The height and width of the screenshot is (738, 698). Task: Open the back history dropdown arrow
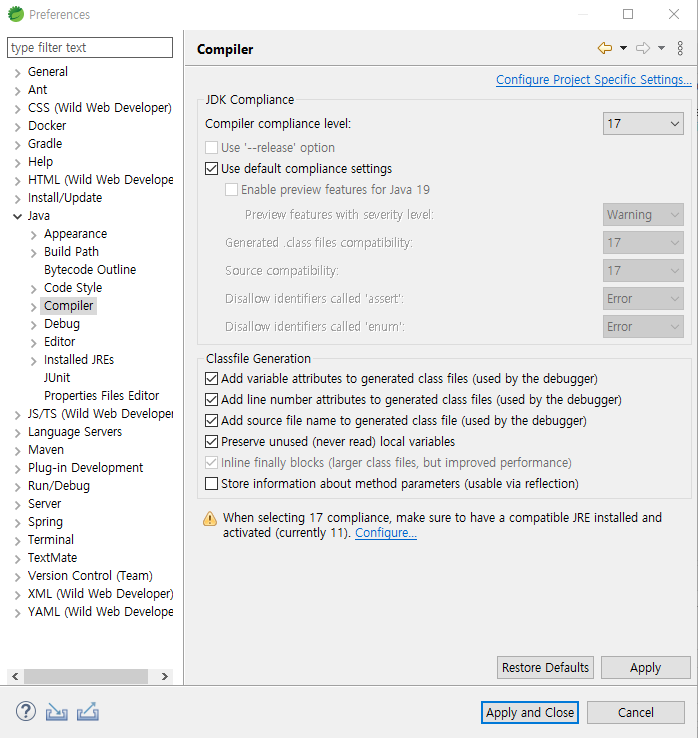tap(623, 48)
